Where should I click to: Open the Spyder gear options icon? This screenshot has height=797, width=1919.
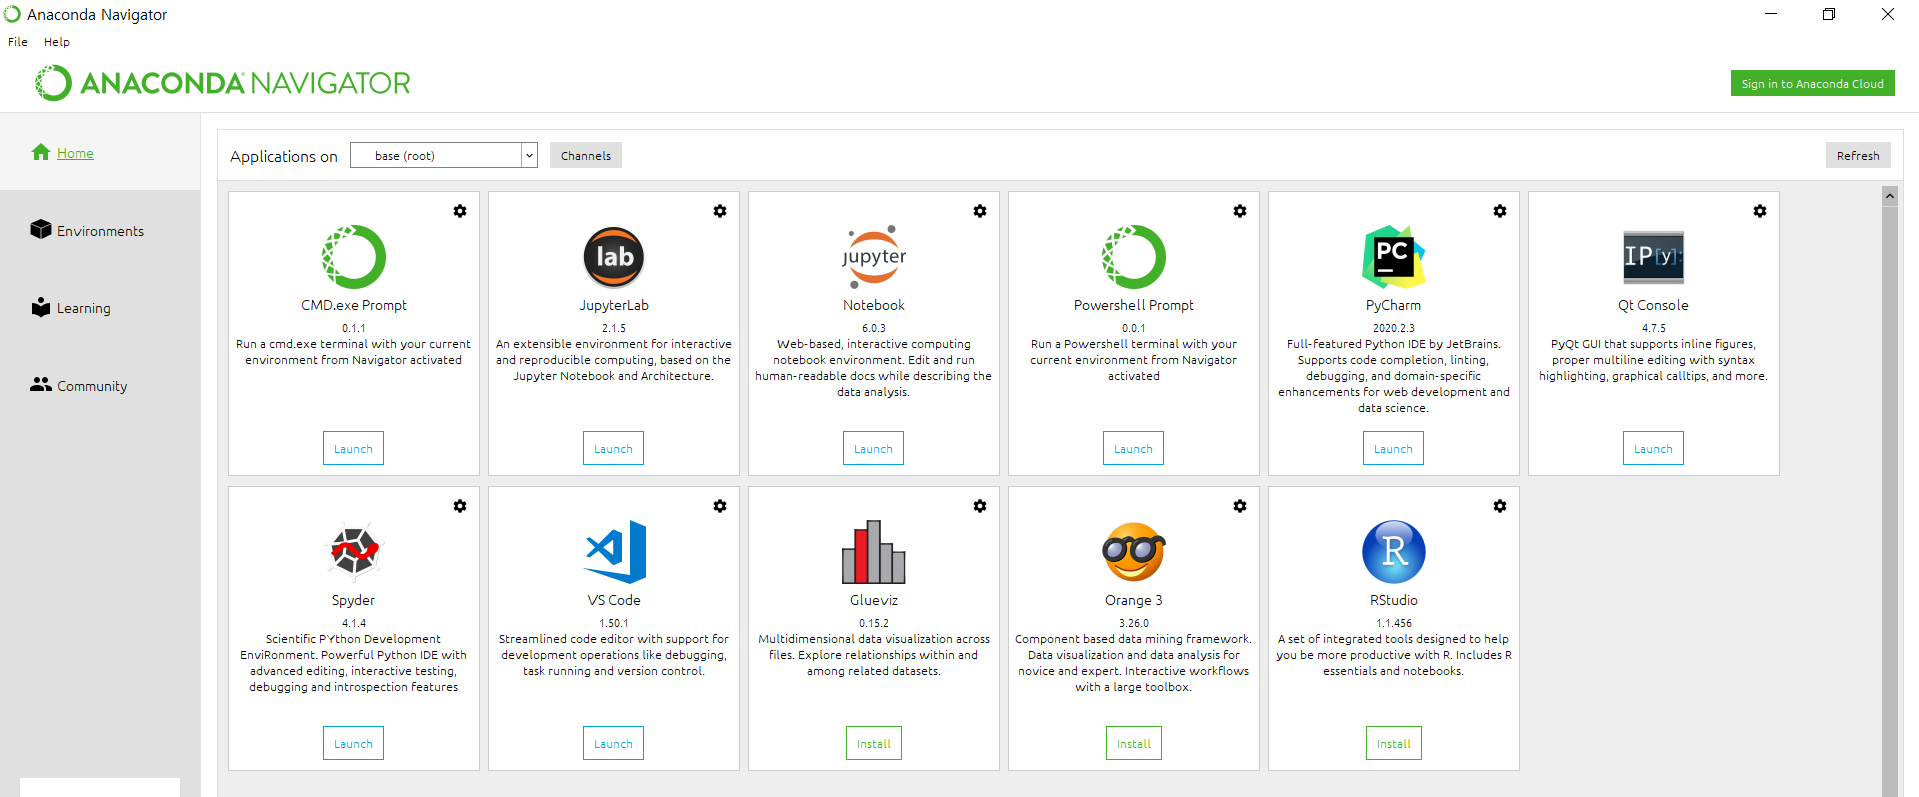[460, 506]
